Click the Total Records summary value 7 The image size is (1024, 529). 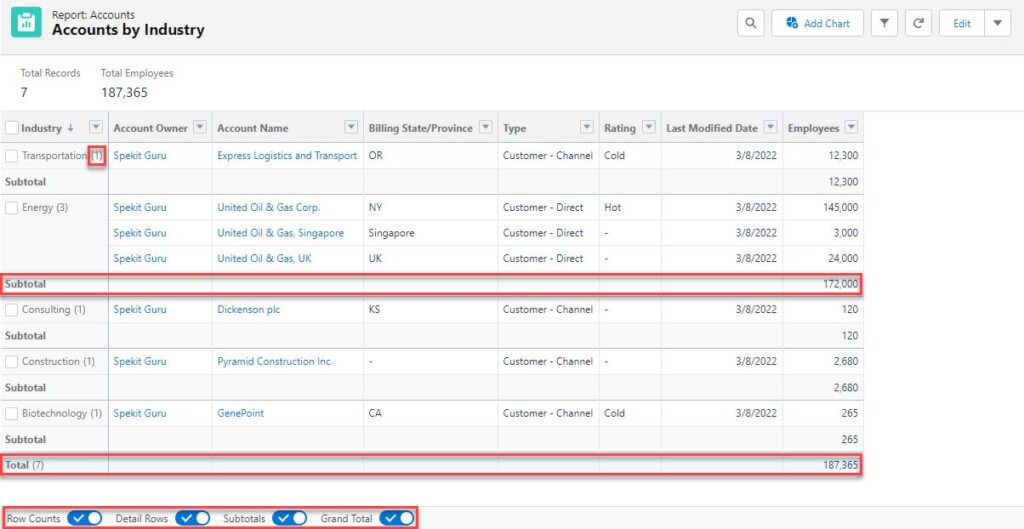pos(24,92)
